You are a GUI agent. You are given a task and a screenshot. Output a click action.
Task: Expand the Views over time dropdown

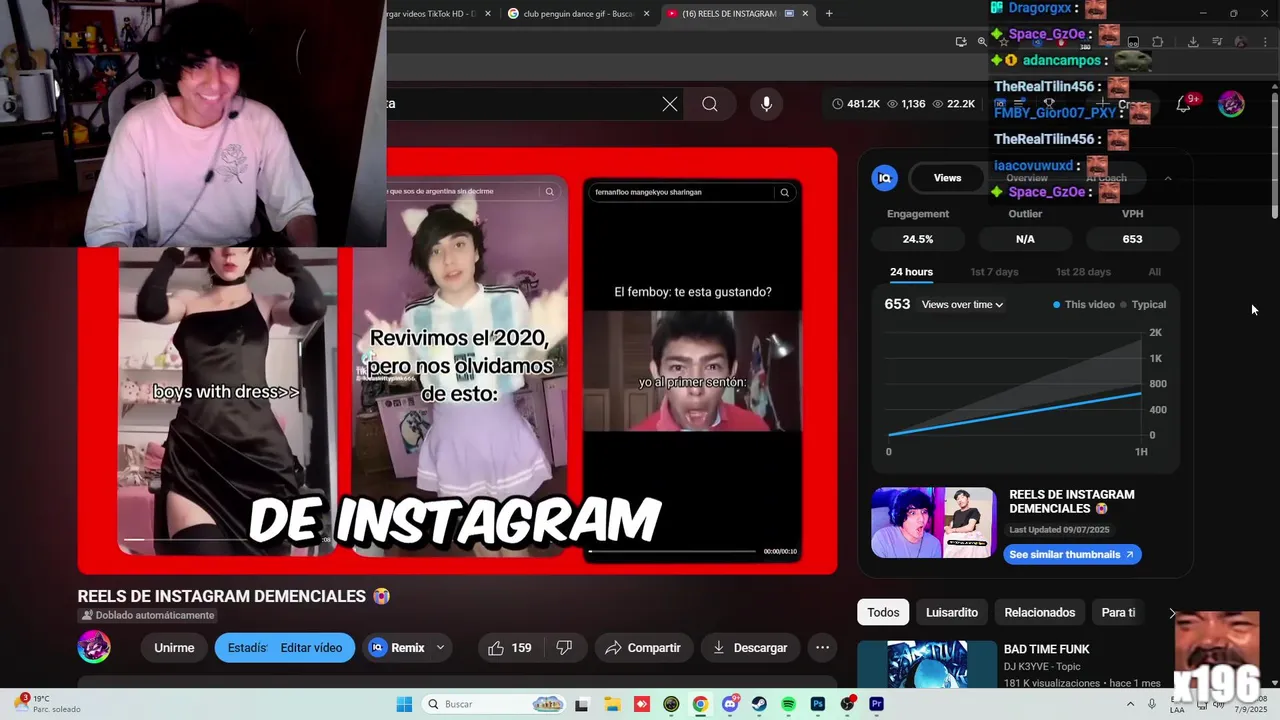click(962, 304)
